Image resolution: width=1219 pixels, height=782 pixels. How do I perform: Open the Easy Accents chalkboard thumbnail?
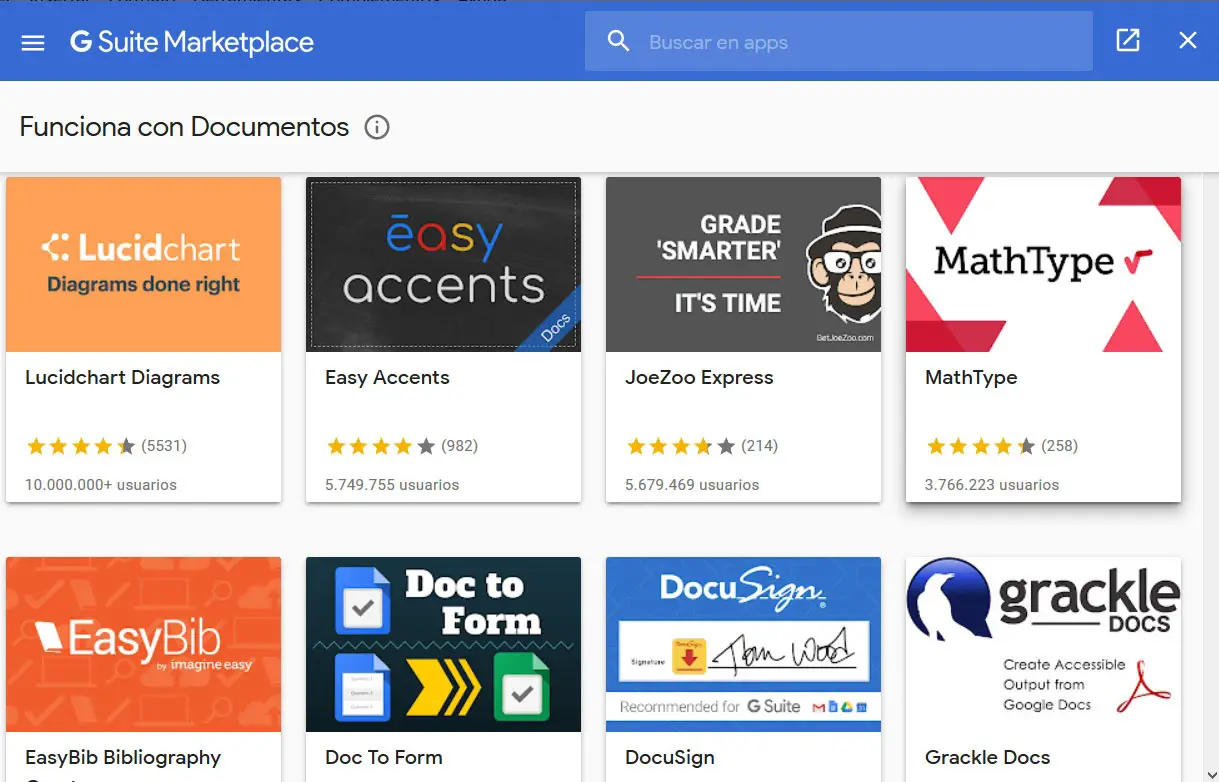click(443, 264)
